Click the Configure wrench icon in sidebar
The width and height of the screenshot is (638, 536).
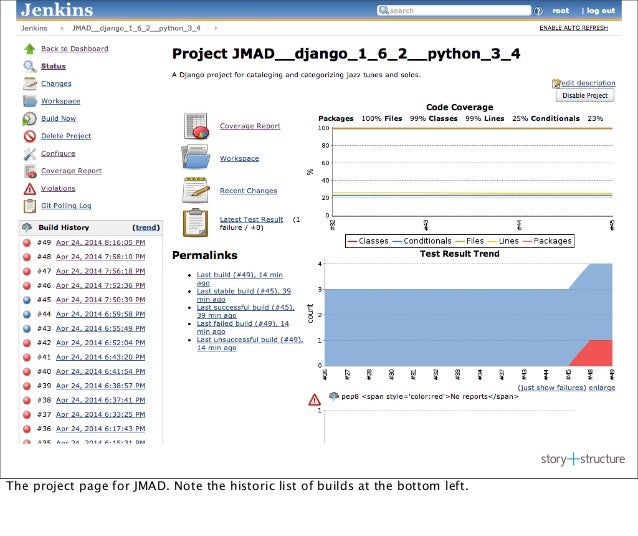click(30, 154)
